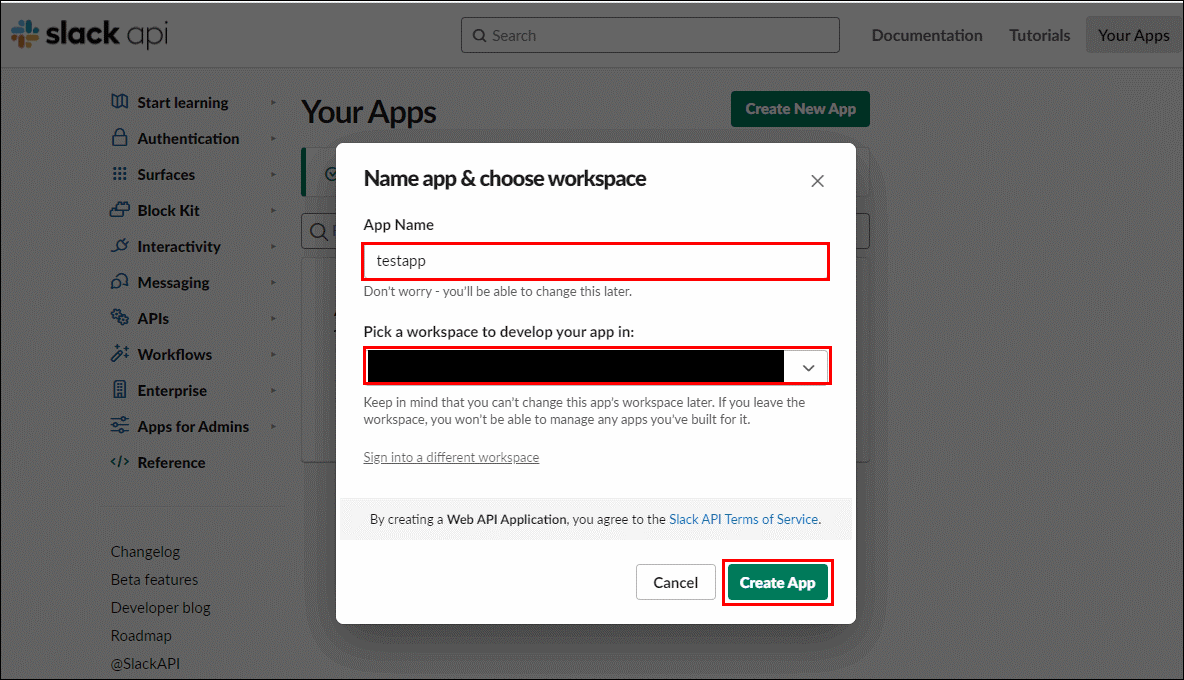This screenshot has width=1184, height=680.
Task: Click the Cancel button
Action: 675,583
